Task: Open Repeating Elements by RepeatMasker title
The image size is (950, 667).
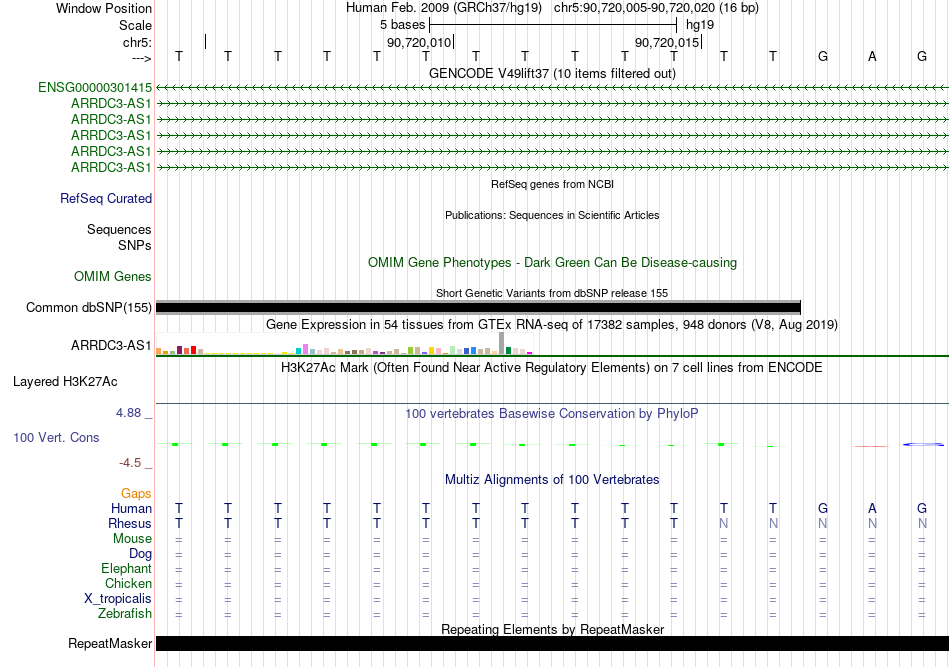Action: [x=552, y=629]
